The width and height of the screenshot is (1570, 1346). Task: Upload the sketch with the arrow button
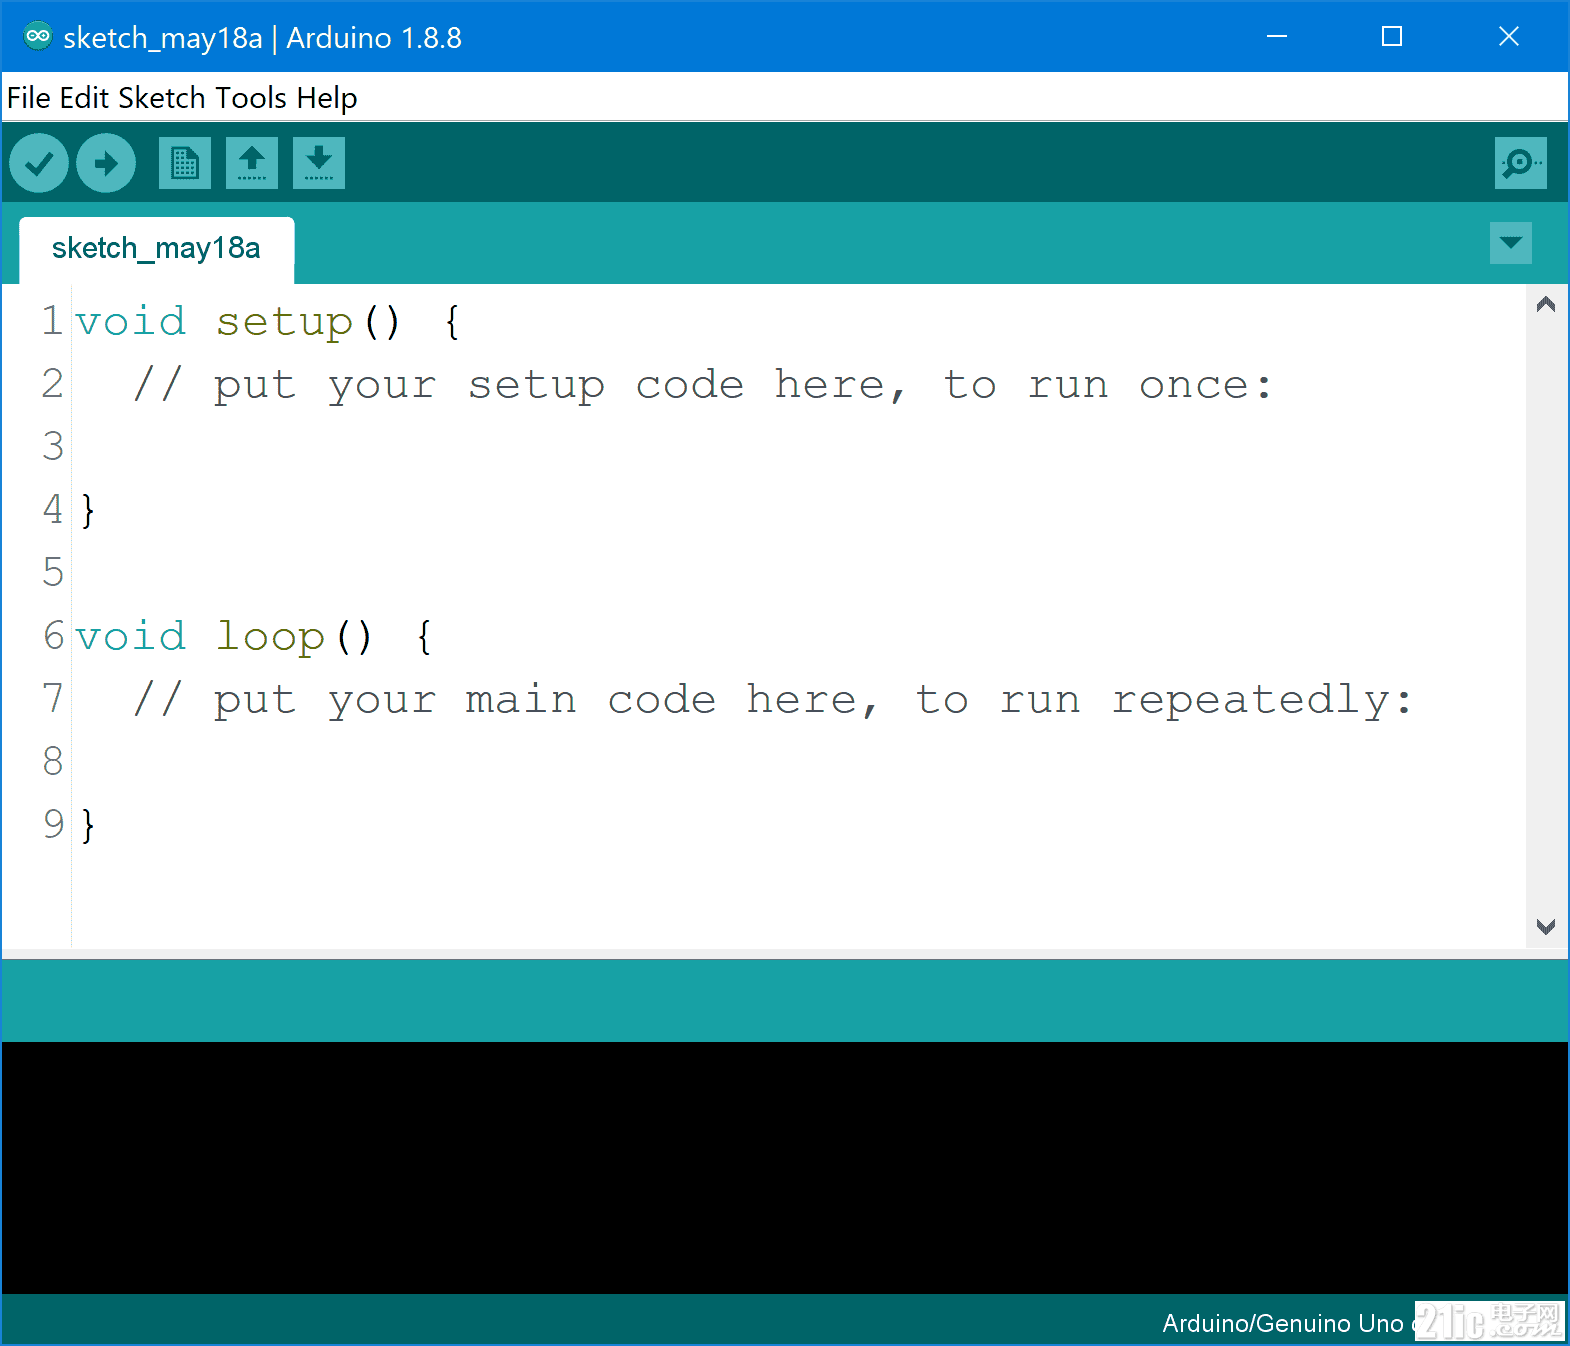(106, 163)
